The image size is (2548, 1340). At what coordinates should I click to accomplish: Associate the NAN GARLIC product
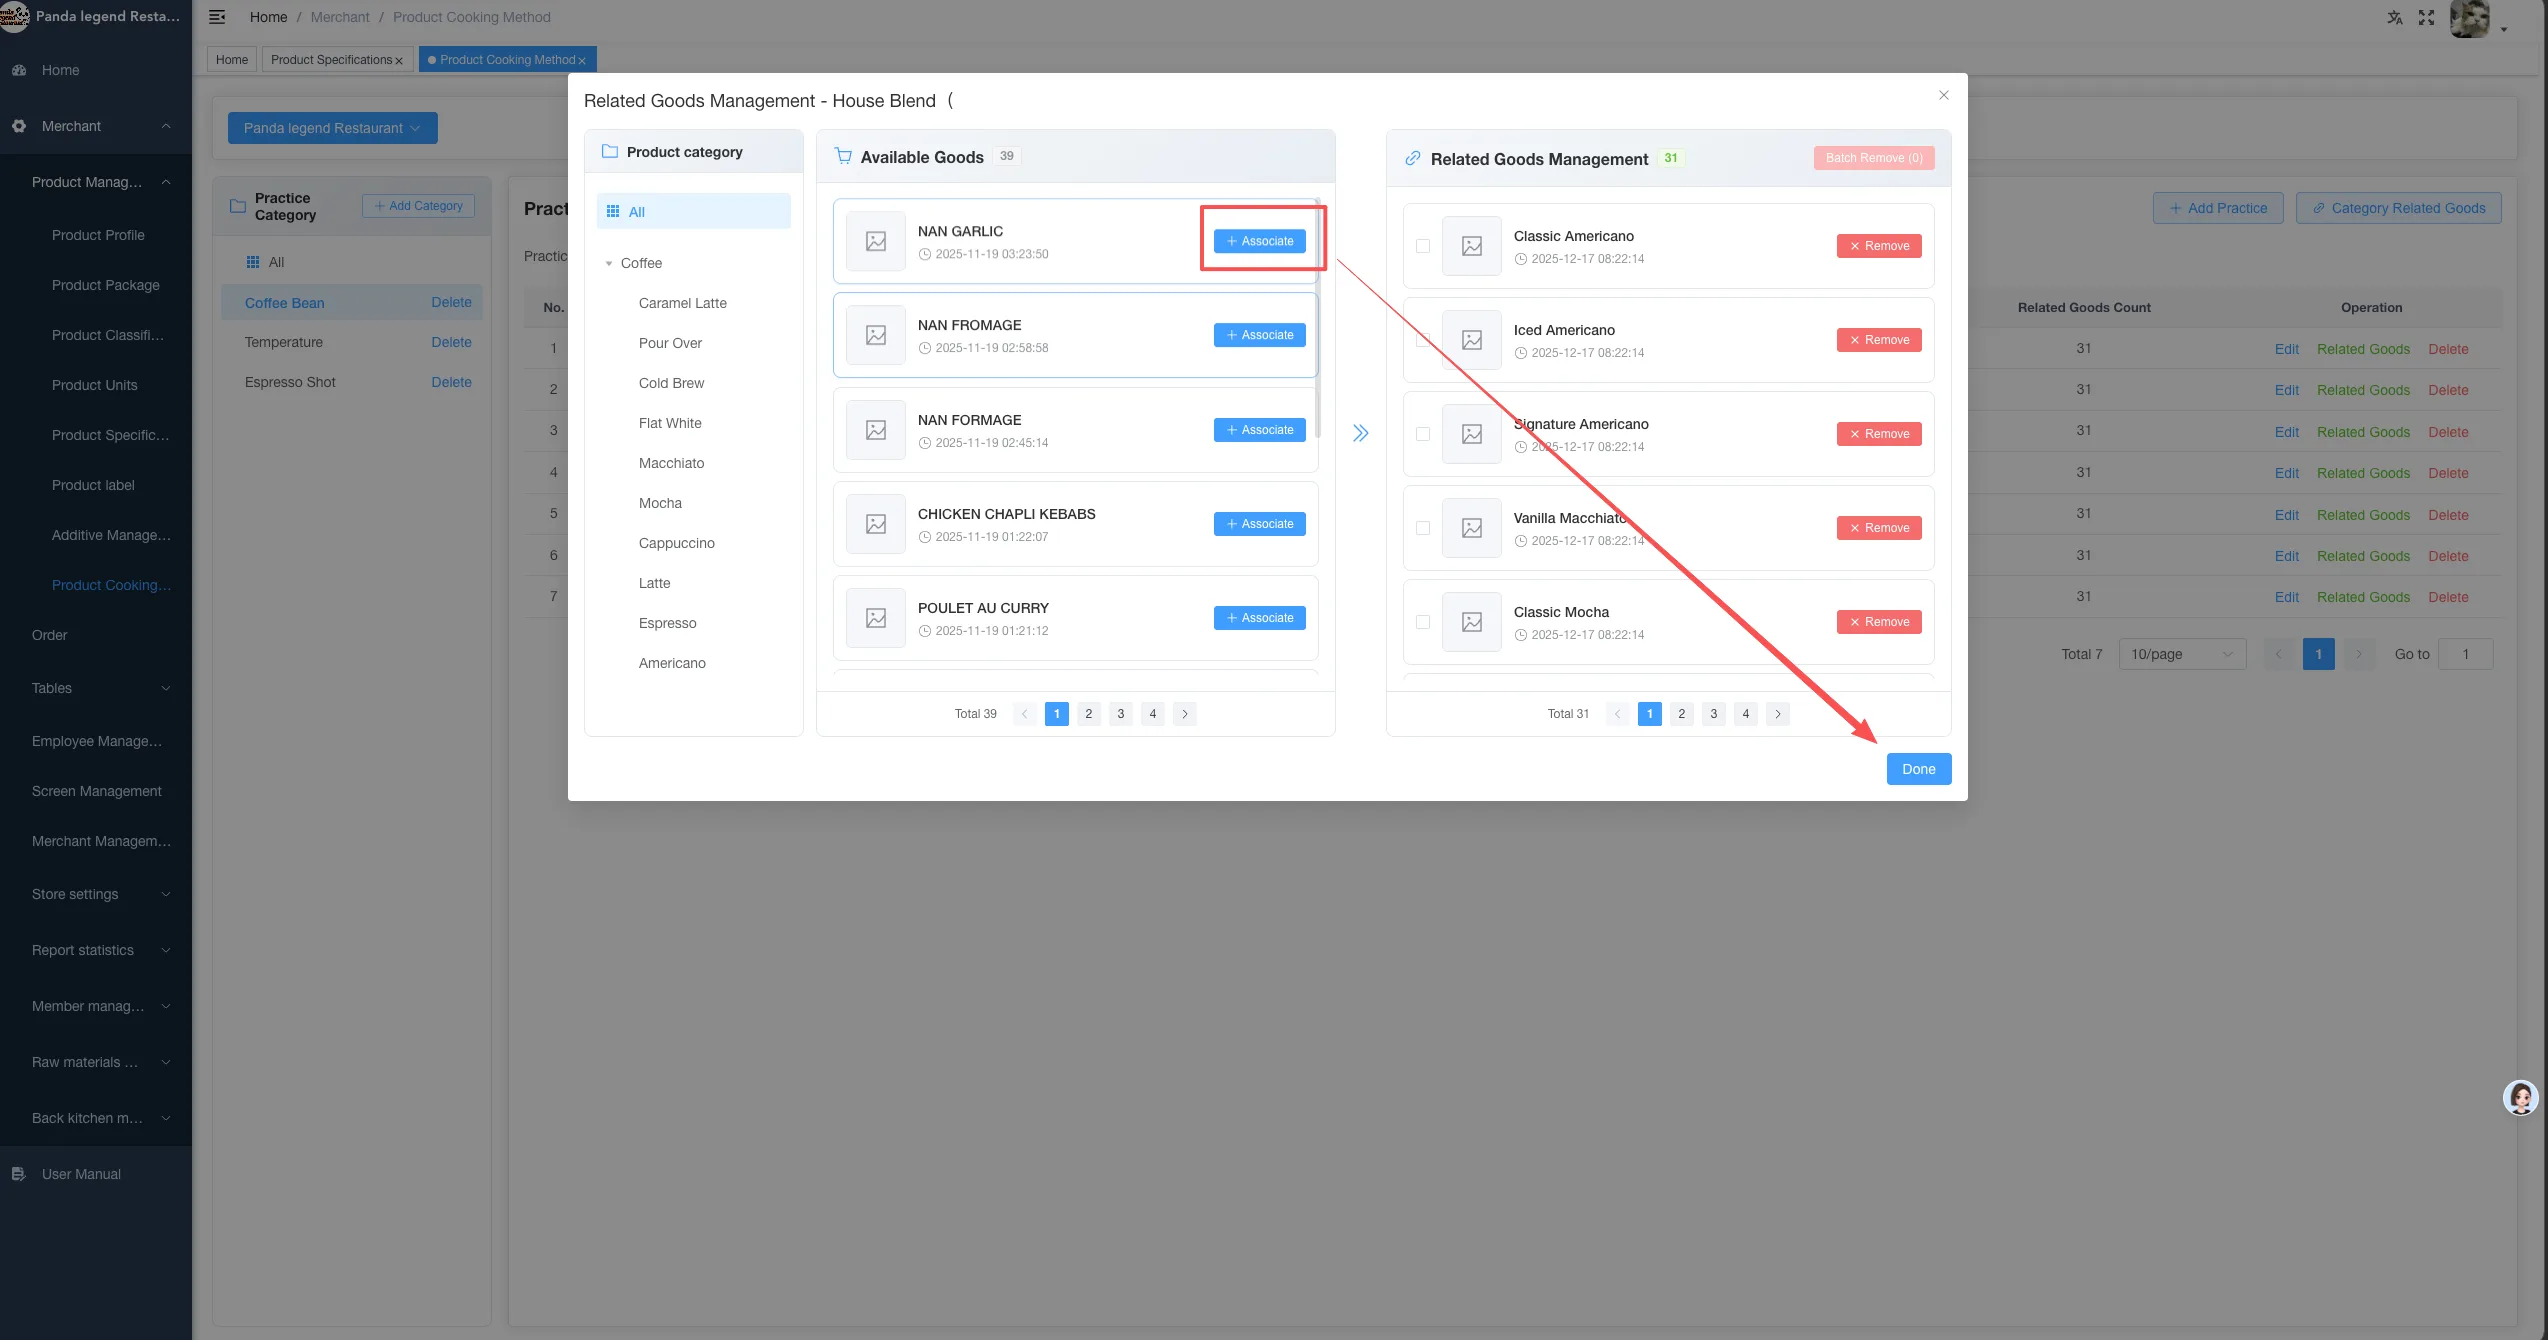pos(1259,241)
